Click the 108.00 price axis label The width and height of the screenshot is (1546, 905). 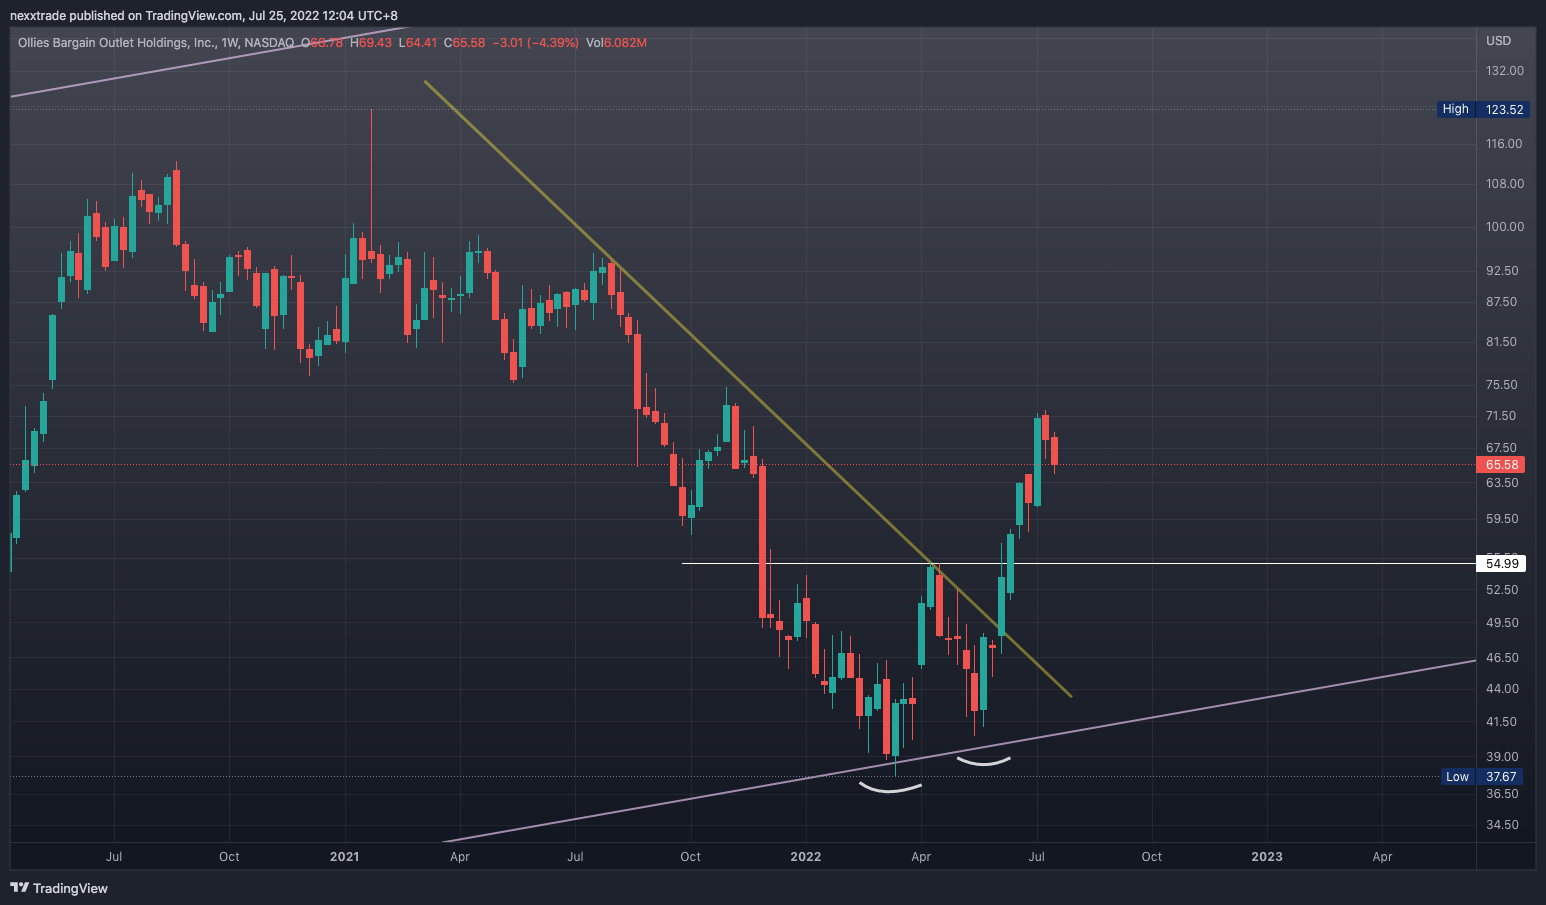[x=1505, y=184]
